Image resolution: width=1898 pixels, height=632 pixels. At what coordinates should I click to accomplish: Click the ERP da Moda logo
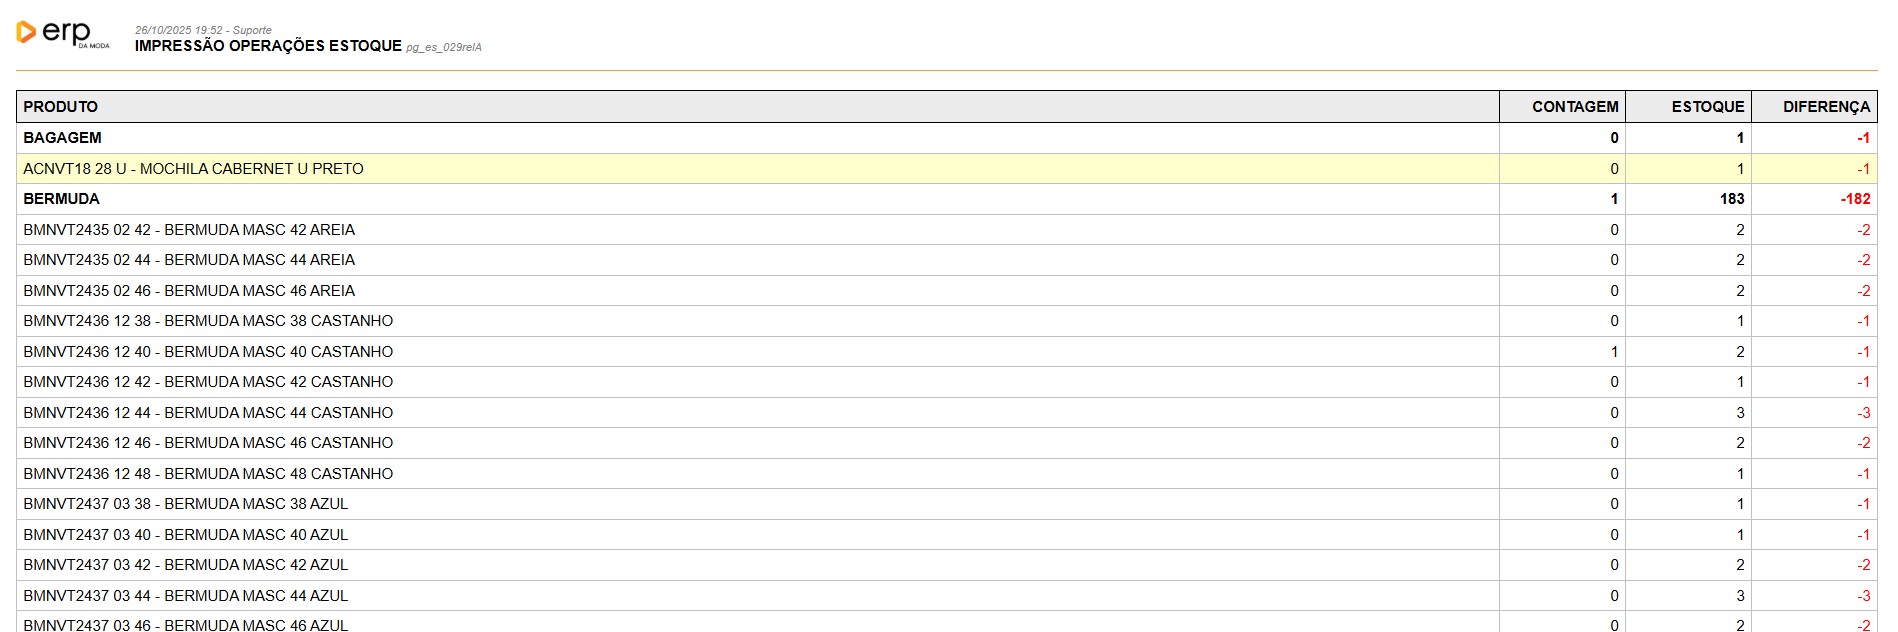coord(62,34)
